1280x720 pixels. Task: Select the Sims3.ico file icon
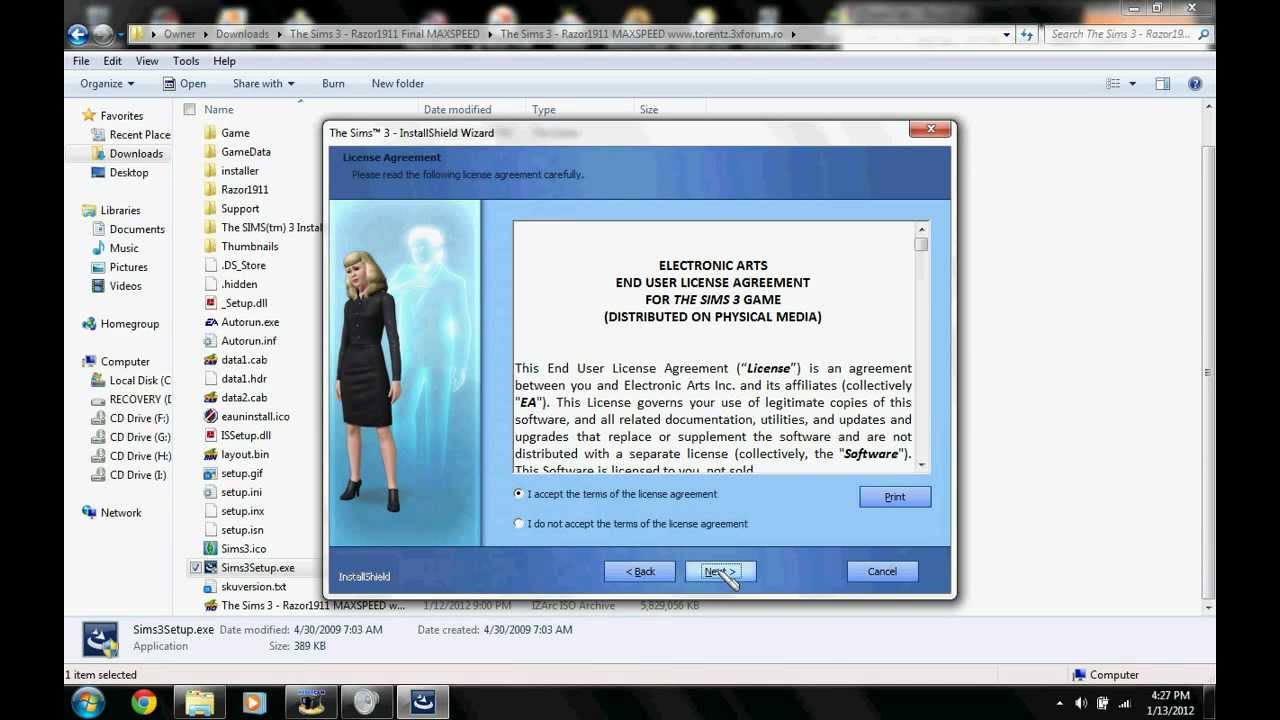(x=210, y=549)
